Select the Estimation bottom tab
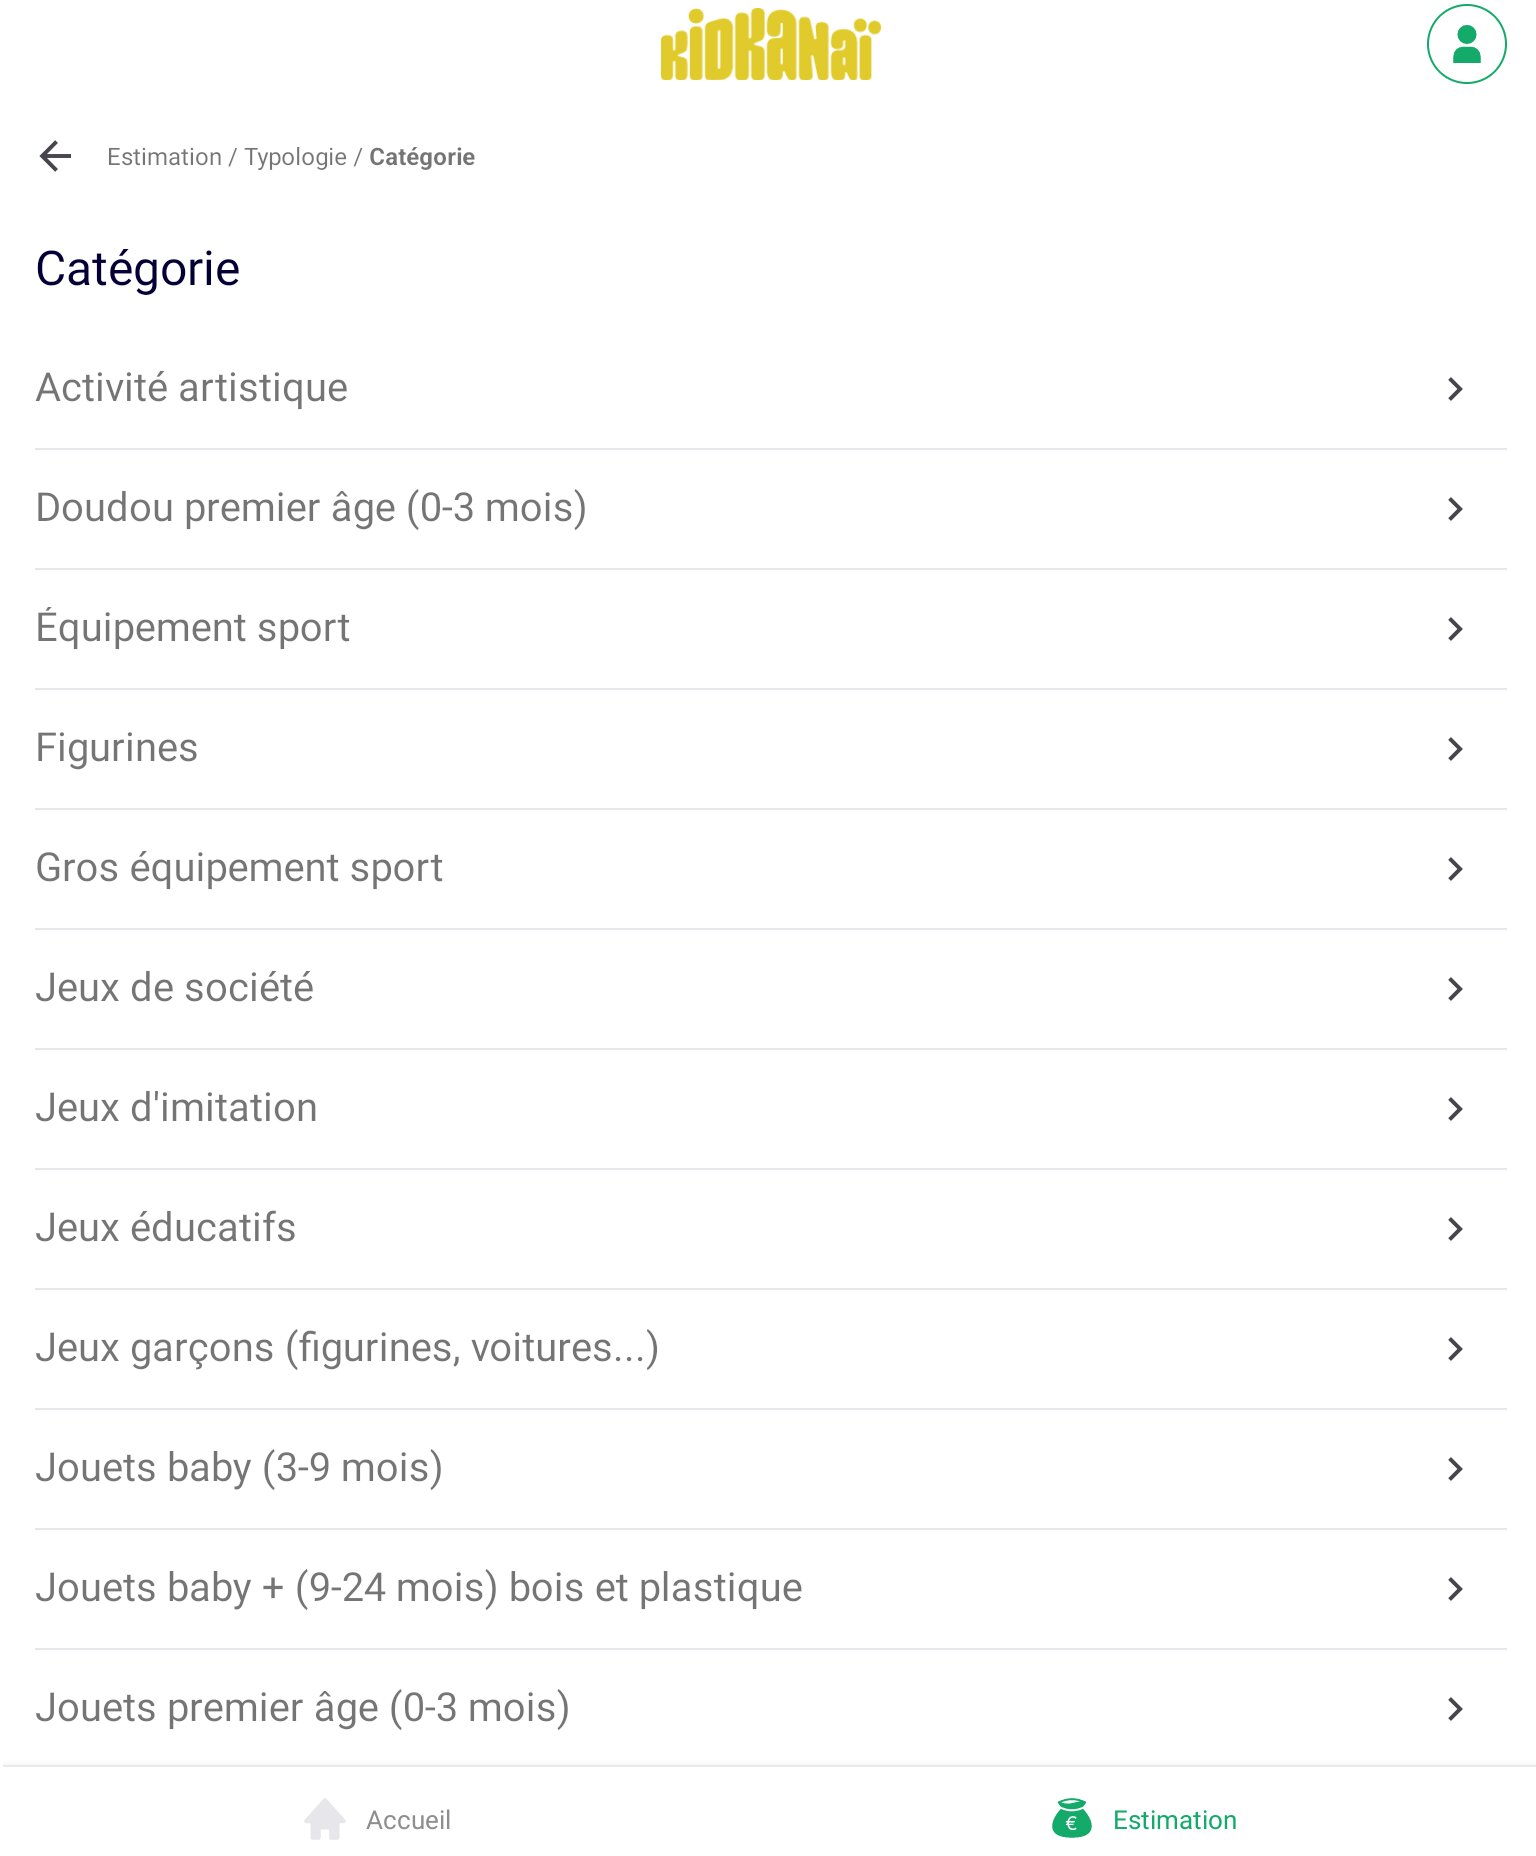1536x1856 pixels. pos(1174,1820)
